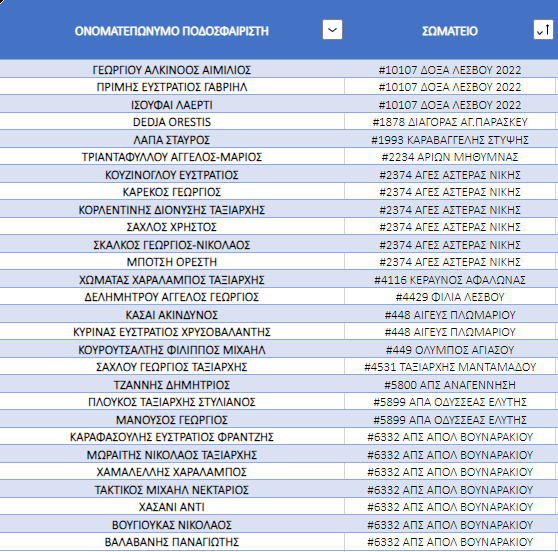Click the ΣΩΜΑΤΕΙΟ column header text
This screenshot has height=552, width=558.
click(x=450, y=31)
